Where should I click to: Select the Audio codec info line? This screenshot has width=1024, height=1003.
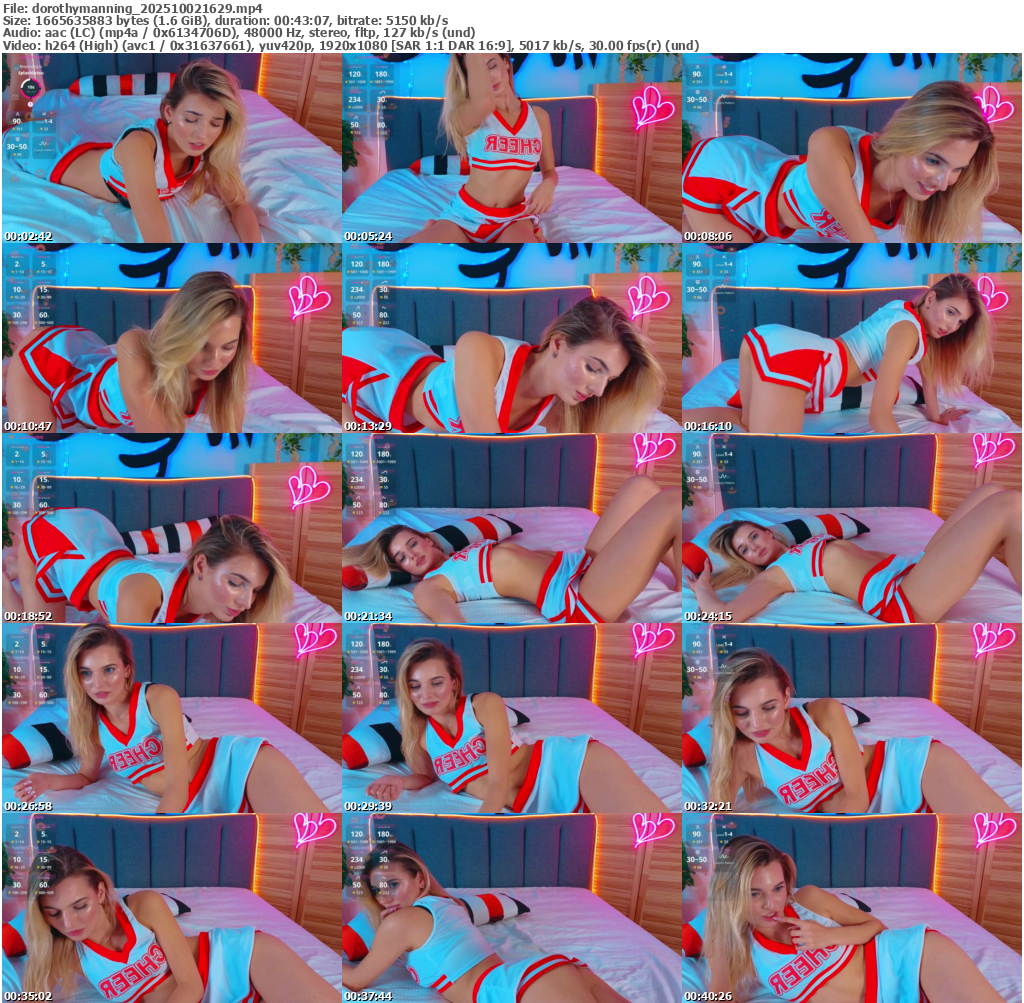[238, 32]
